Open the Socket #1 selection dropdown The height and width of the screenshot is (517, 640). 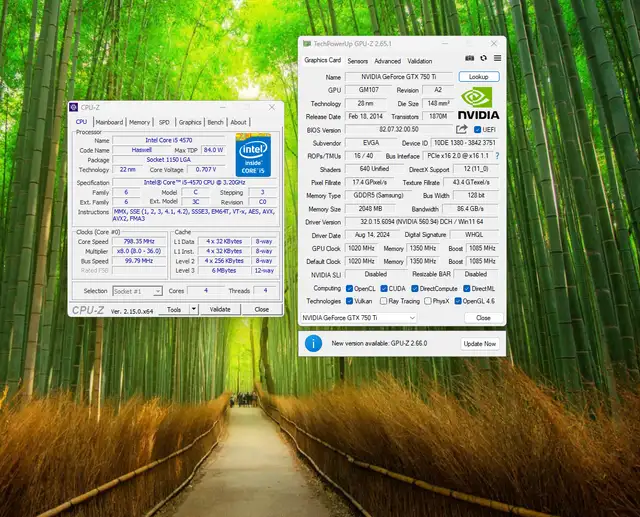coord(138,291)
